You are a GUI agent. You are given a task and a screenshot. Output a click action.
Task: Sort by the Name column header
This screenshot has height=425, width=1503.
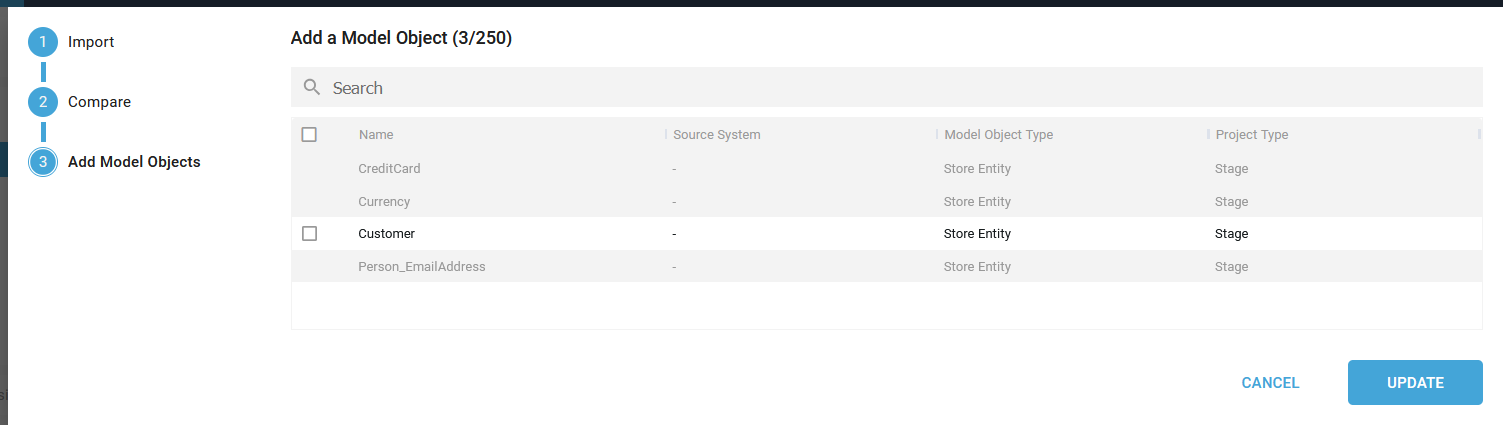tap(376, 134)
